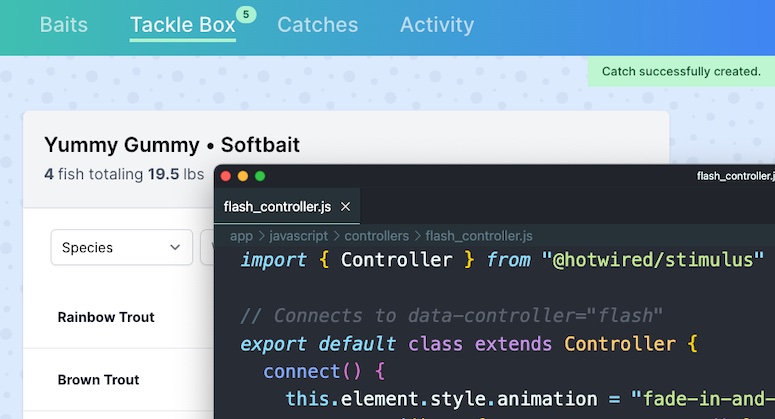
Task: Click the 'connect()' method name in code
Action: tap(312, 371)
